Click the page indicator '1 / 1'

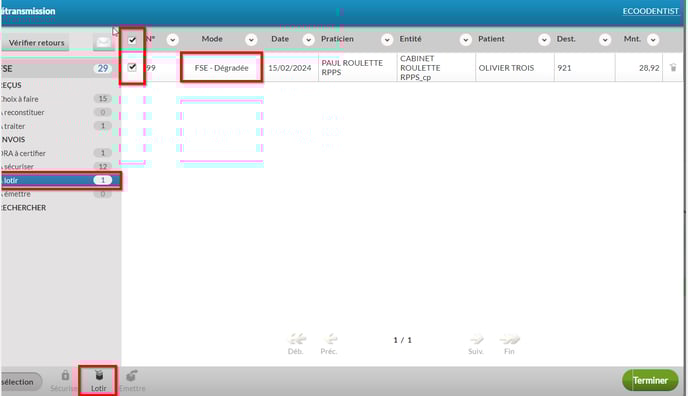point(402,340)
